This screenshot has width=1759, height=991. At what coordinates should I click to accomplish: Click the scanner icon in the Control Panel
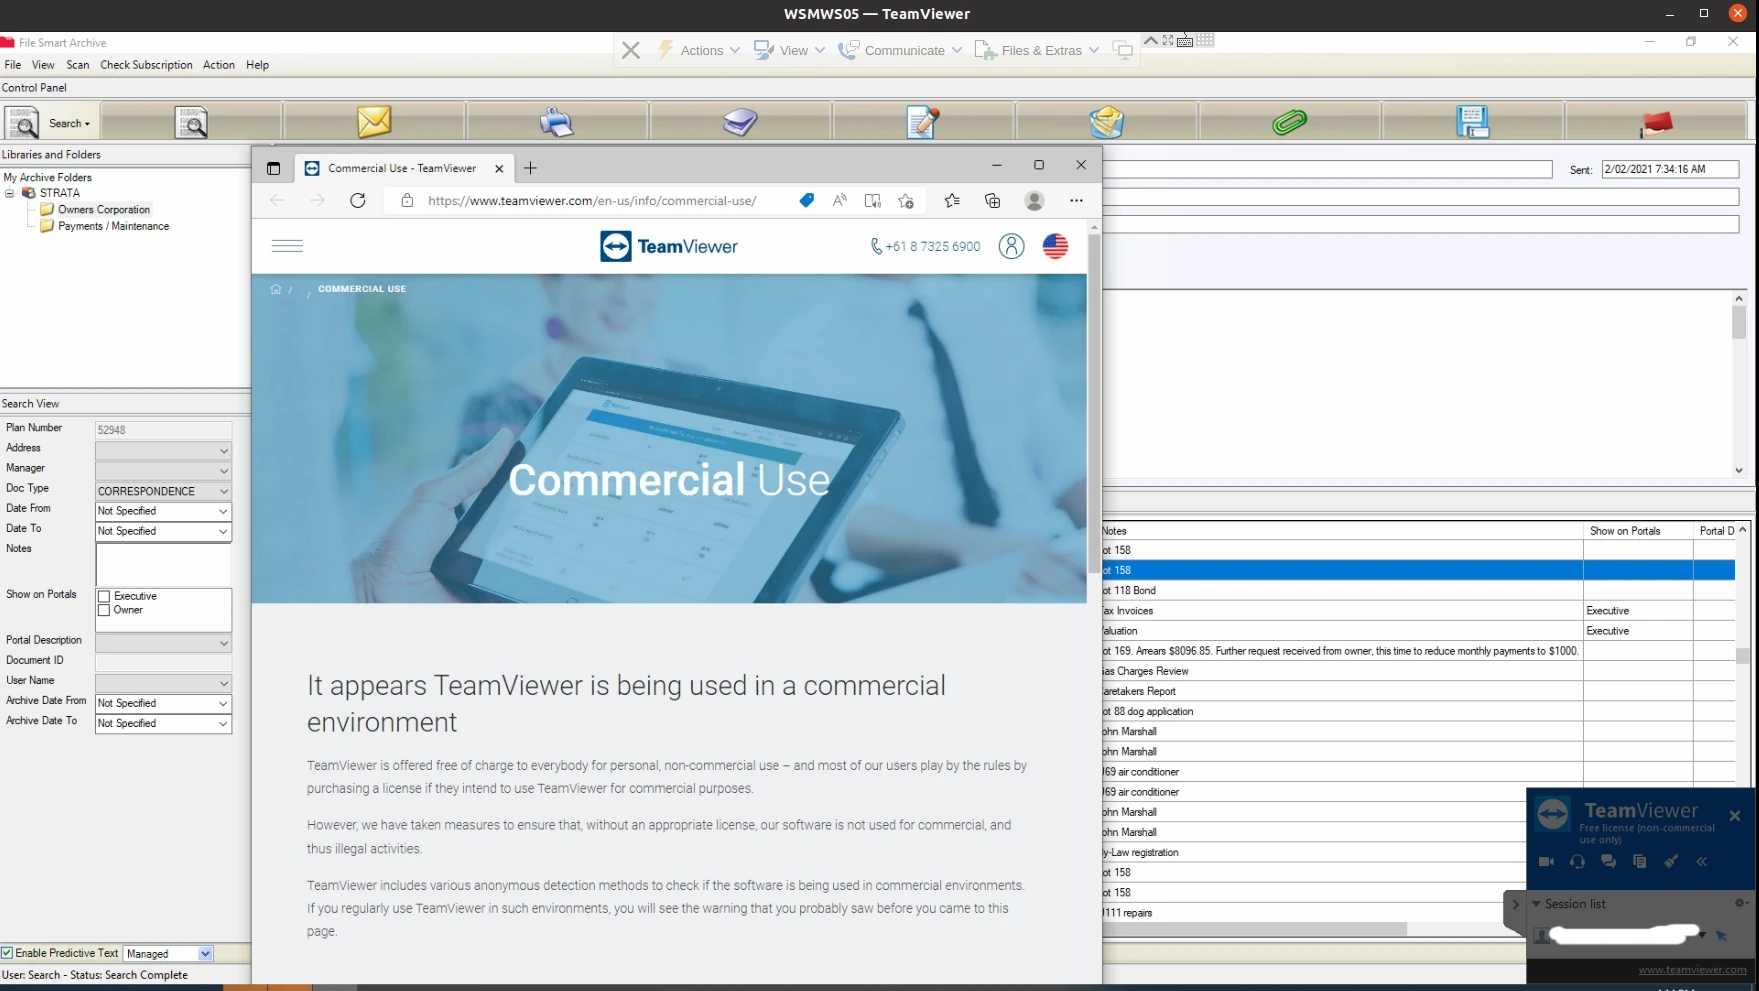tap(740, 122)
